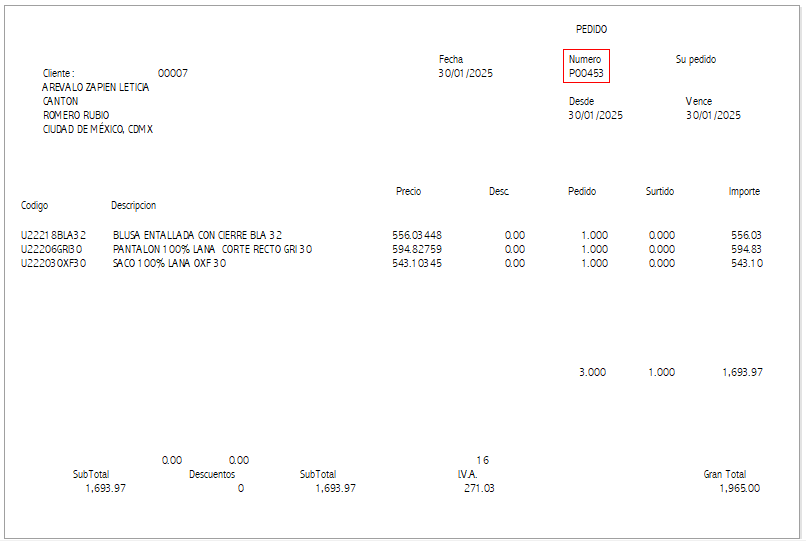
Task: Click the Descuentos value 0
Action: (241, 488)
